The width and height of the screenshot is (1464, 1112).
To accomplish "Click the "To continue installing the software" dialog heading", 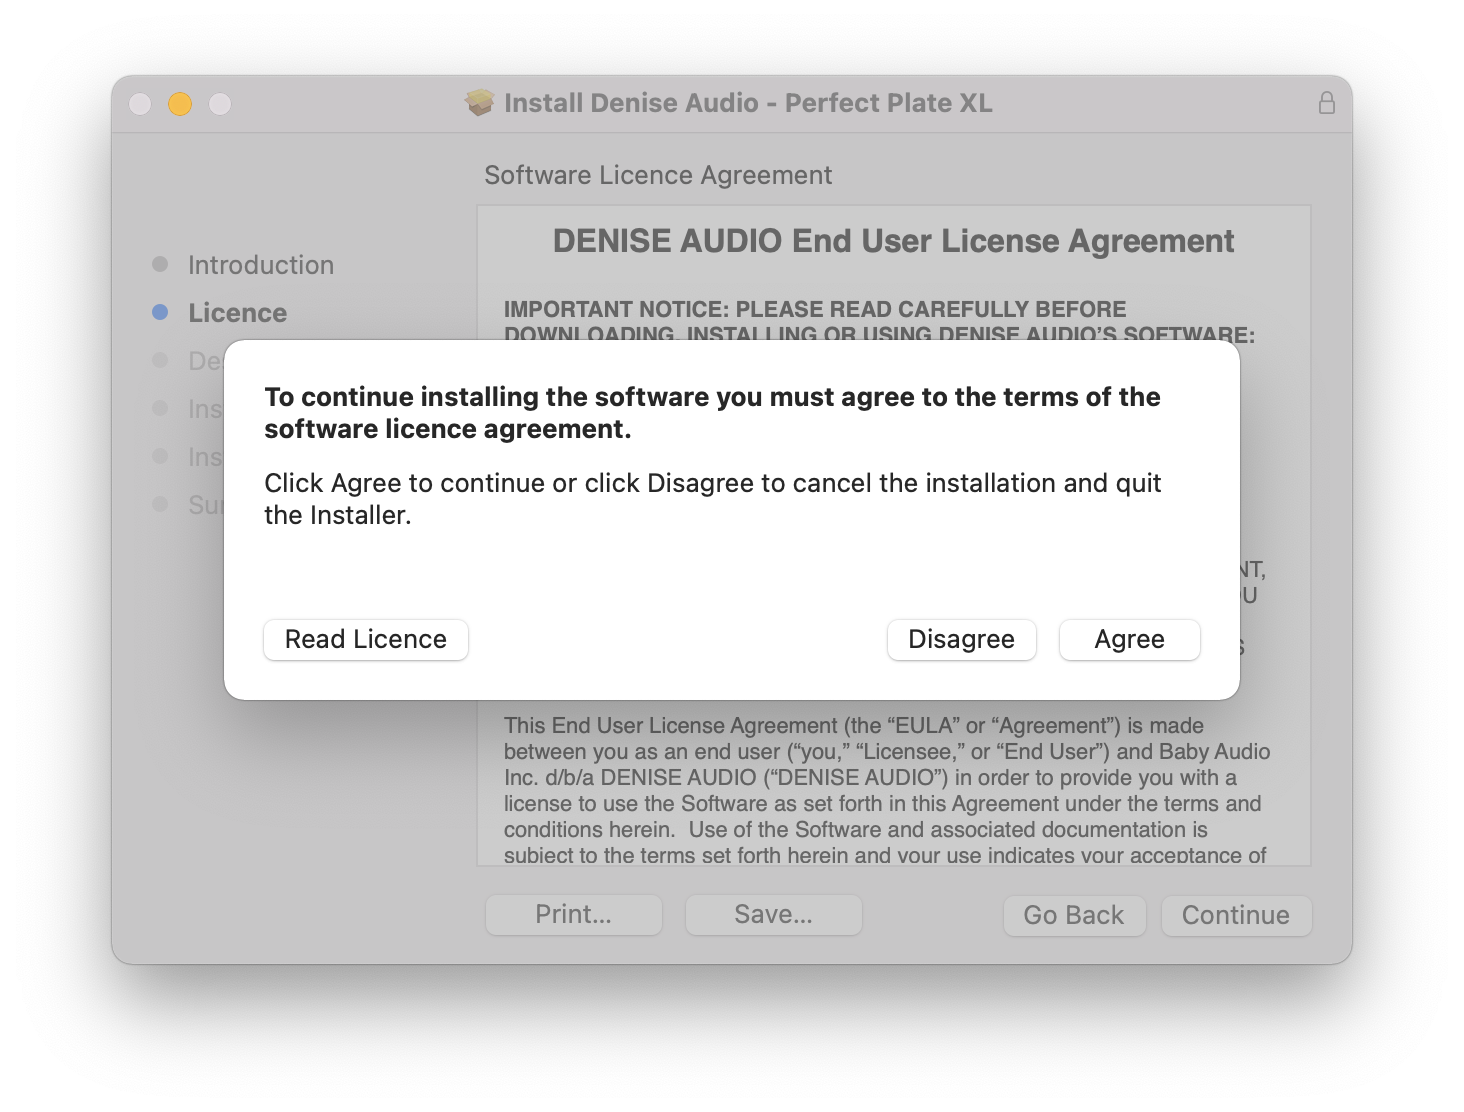I will point(712,413).
